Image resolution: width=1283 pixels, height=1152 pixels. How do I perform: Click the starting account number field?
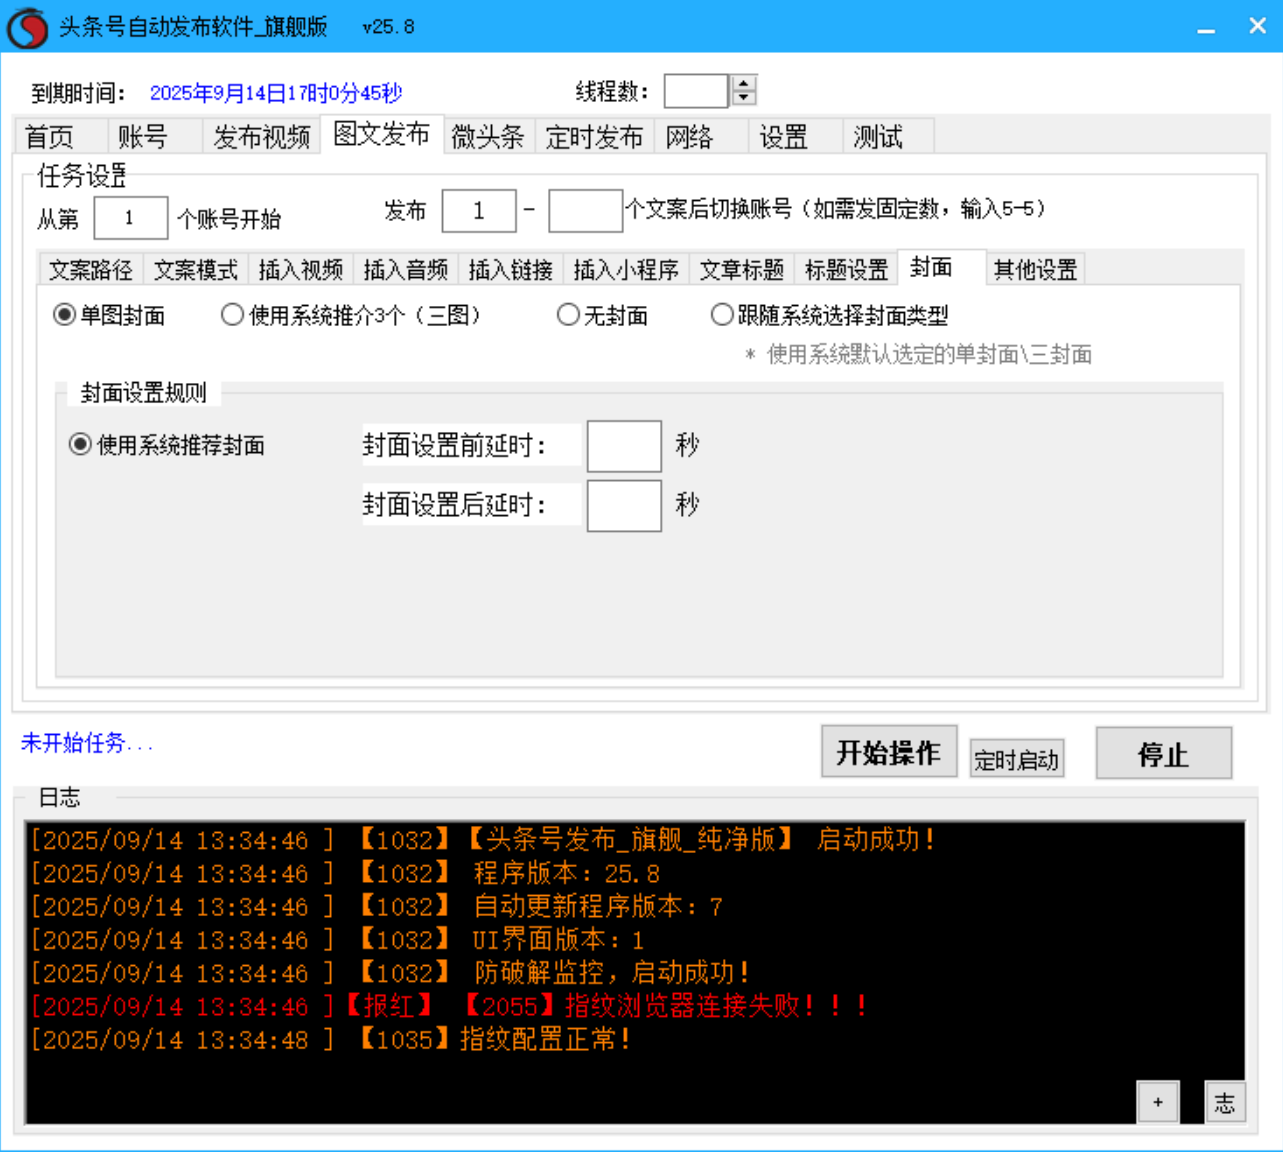click(x=130, y=217)
